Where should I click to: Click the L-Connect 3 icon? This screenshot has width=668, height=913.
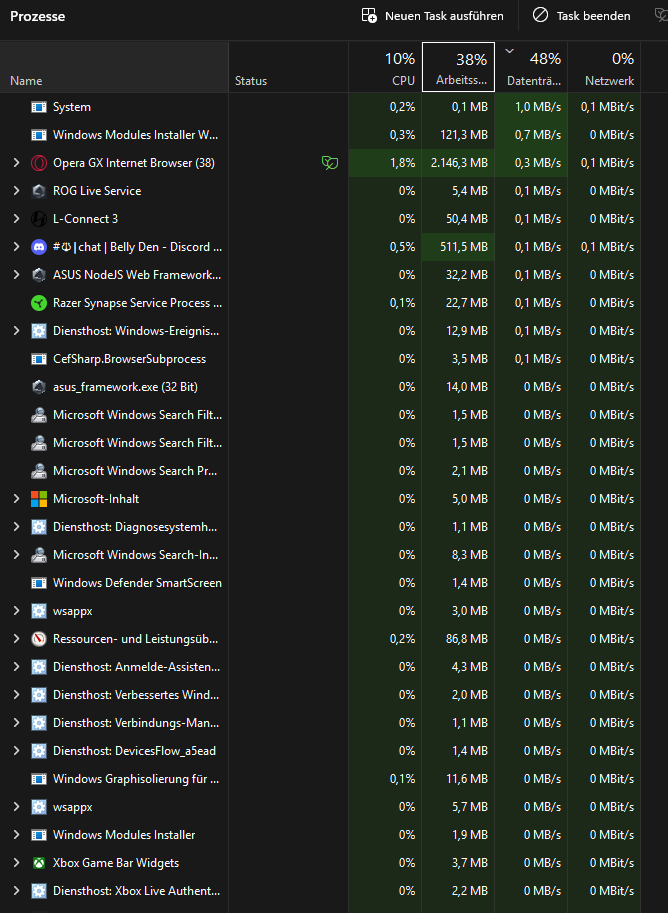[x=38, y=219]
